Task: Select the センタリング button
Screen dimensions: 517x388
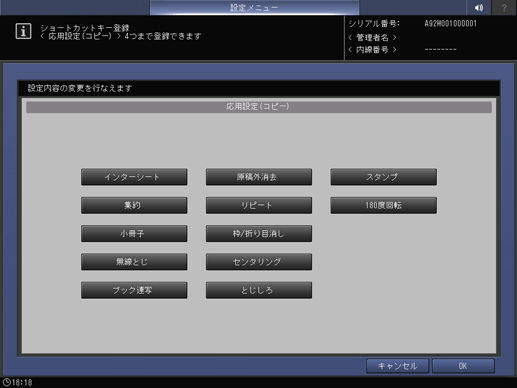Action: coord(259,262)
